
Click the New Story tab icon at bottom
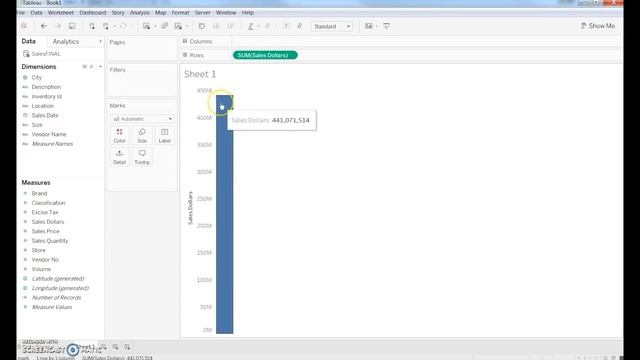coord(127,347)
